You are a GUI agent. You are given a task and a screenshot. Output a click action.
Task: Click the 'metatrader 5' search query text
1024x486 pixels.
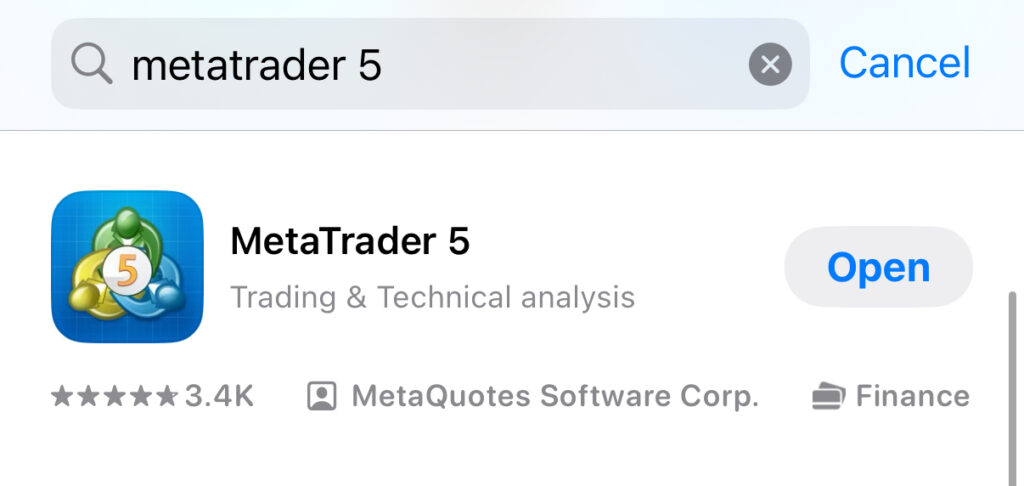click(x=257, y=65)
